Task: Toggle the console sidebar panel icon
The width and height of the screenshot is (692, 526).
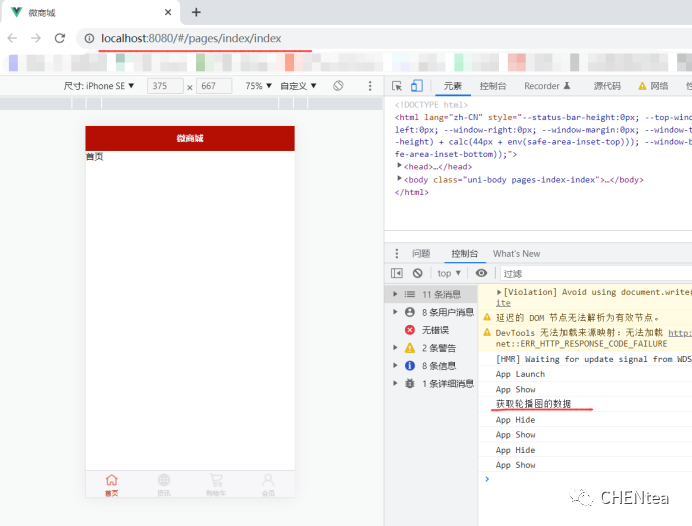Action: 397,273
